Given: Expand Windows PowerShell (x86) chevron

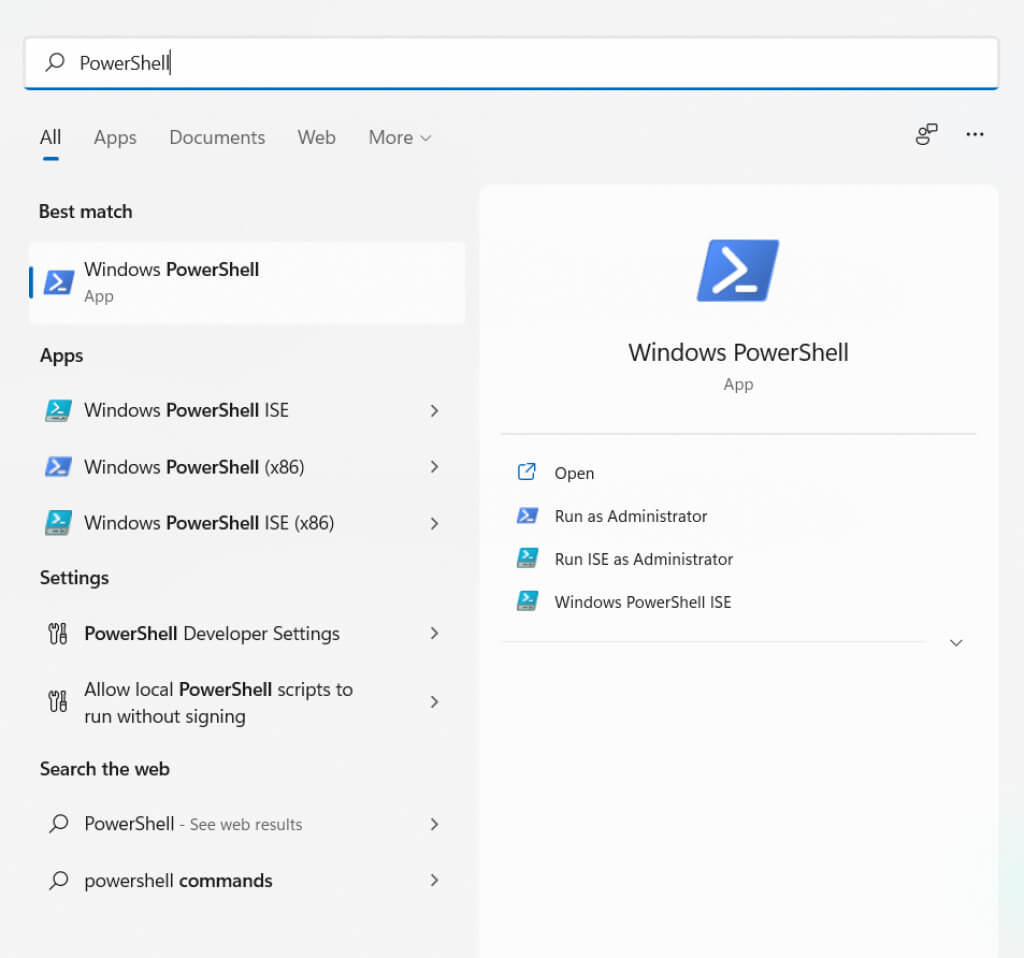Looking at the screenshot, I should click(x=434, y=467).
